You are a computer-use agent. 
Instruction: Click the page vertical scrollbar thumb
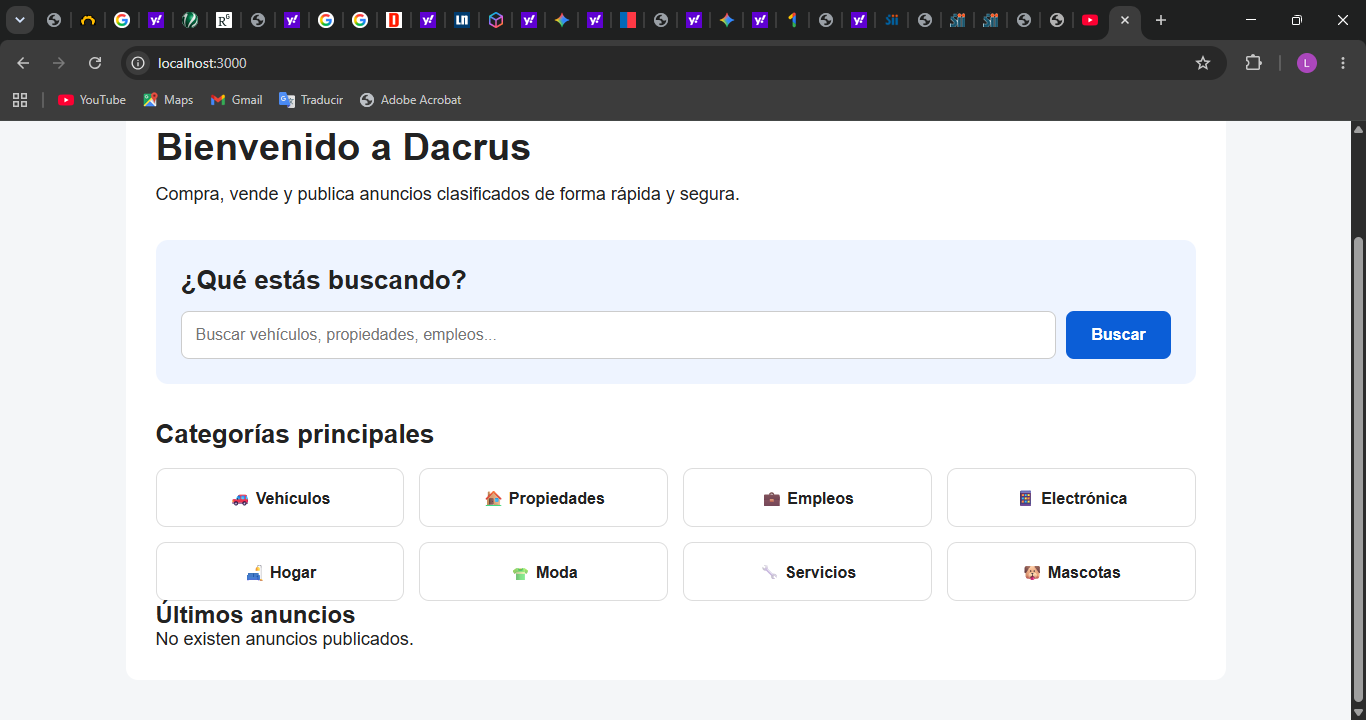[1358, 469]
